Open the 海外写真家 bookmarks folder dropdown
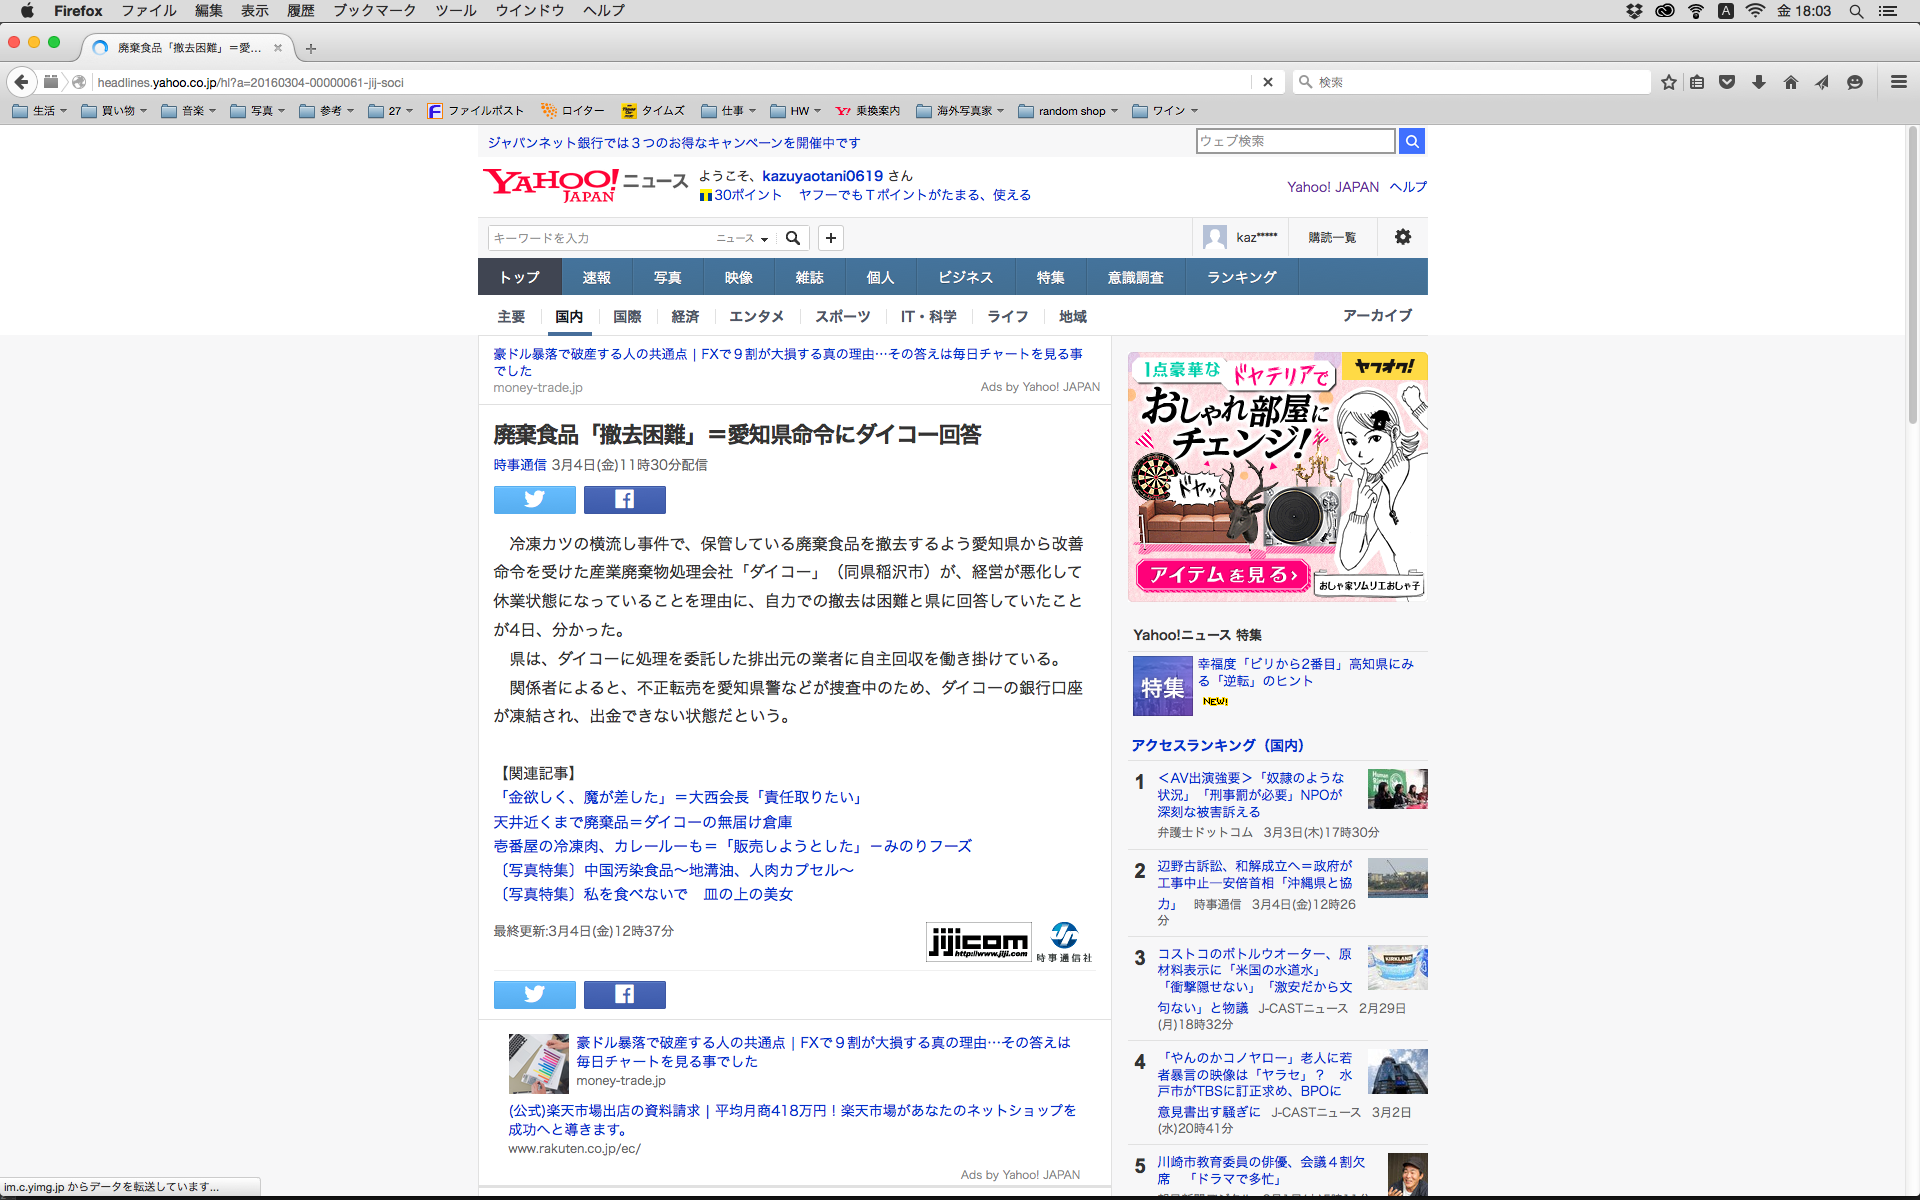This screenshot has height=1200, width=1920. click(x=960, y=111)
